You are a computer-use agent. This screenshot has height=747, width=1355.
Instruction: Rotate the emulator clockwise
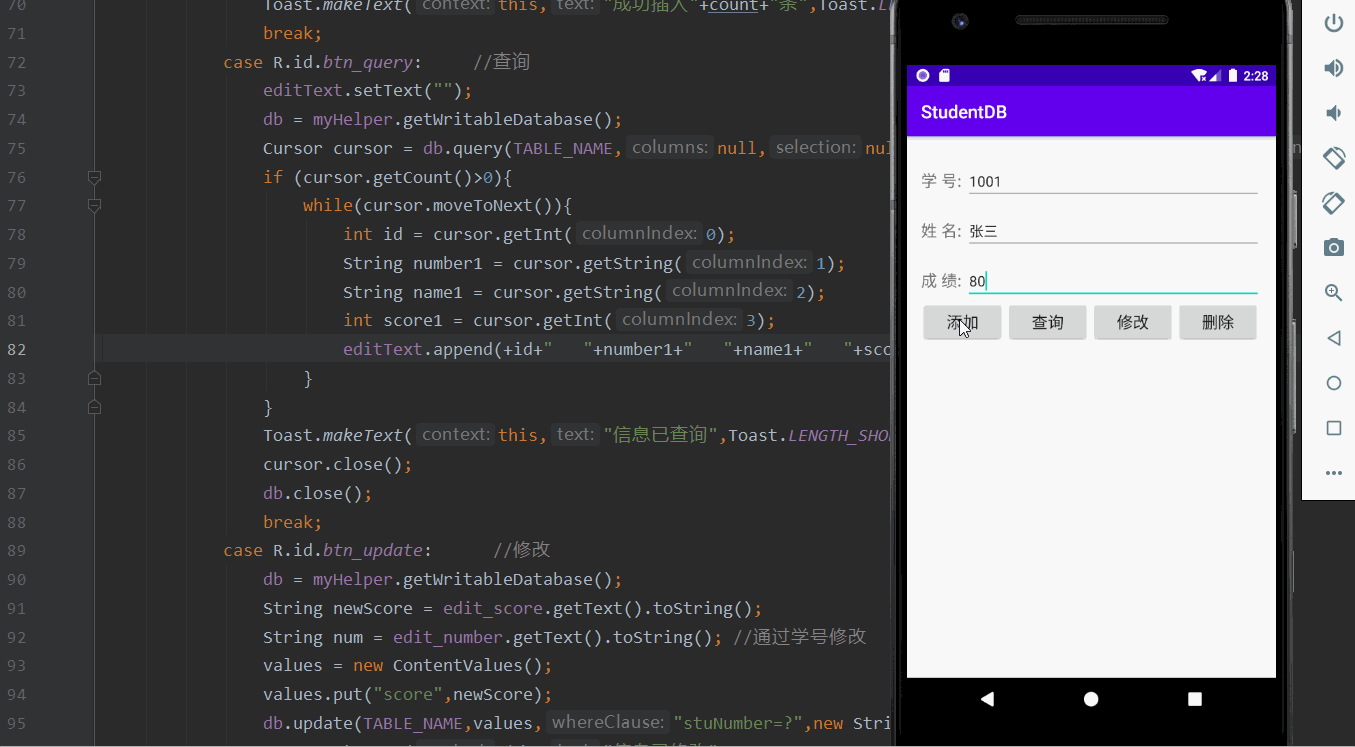pyautogui.click(x=1333, y=202)
